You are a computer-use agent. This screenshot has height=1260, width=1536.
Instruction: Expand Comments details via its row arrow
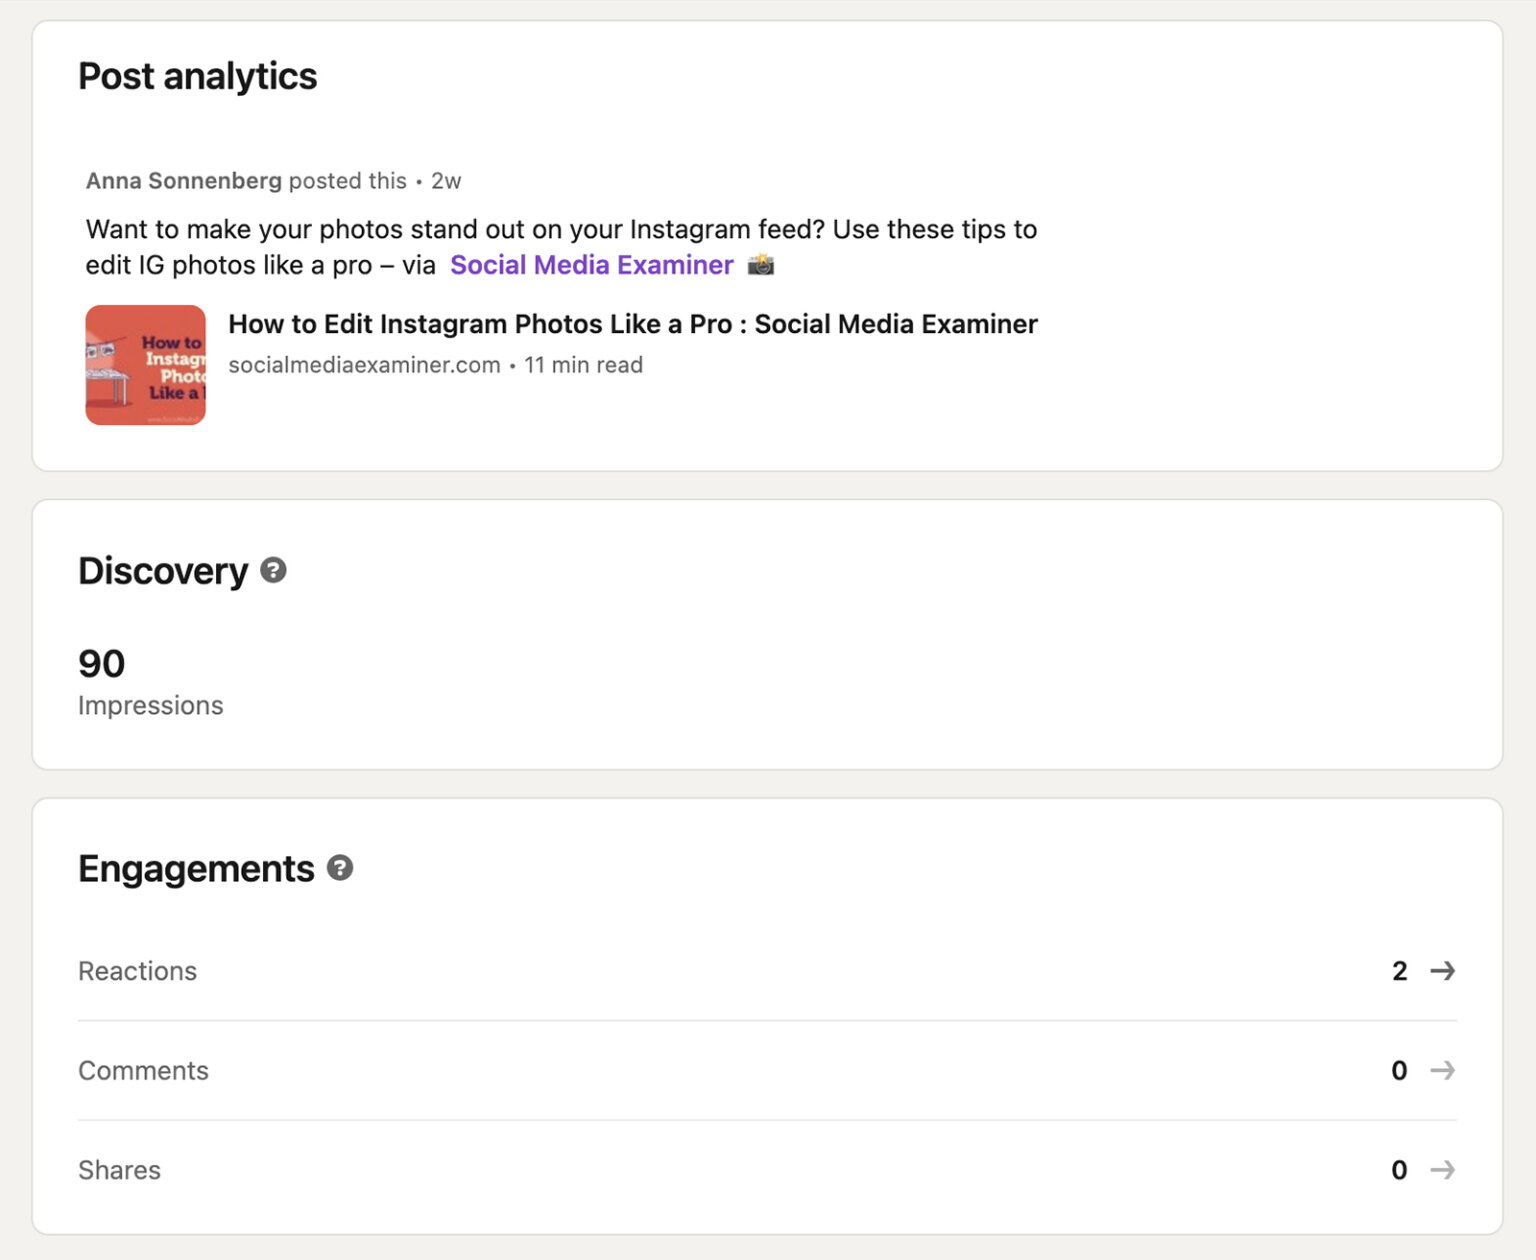pyautogui.click(x=1443, y=1070)
